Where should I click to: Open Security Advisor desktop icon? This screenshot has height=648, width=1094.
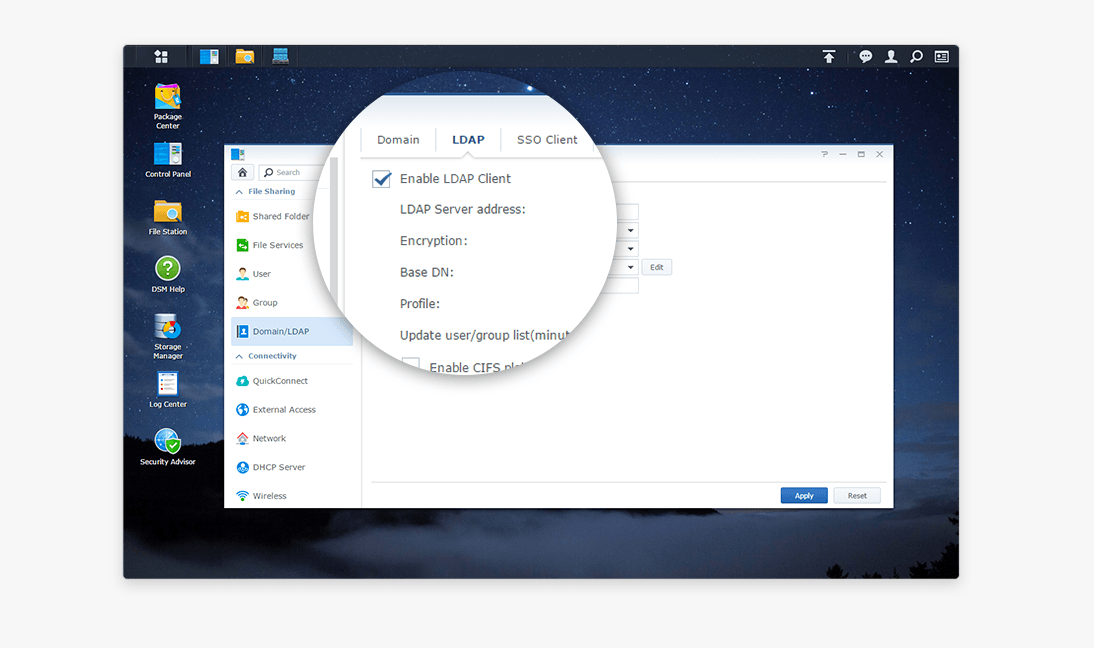pos(167,447)
